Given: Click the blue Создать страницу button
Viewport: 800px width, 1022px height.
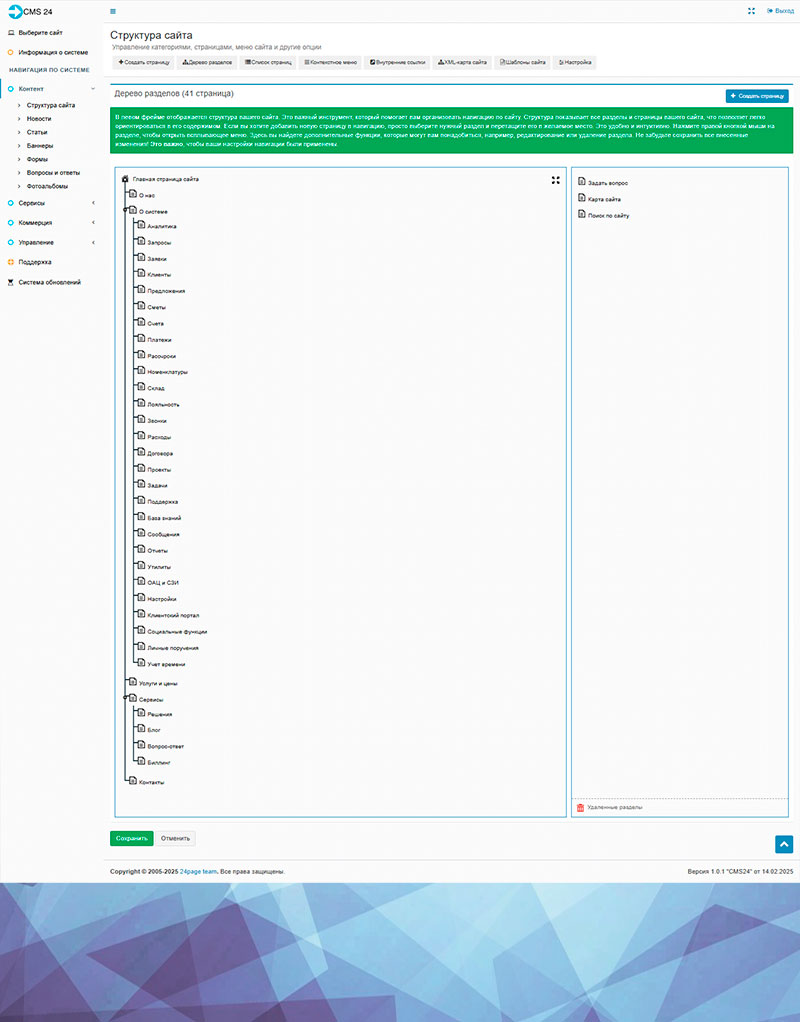Looking at the screenshot, I should pos(757,96).
